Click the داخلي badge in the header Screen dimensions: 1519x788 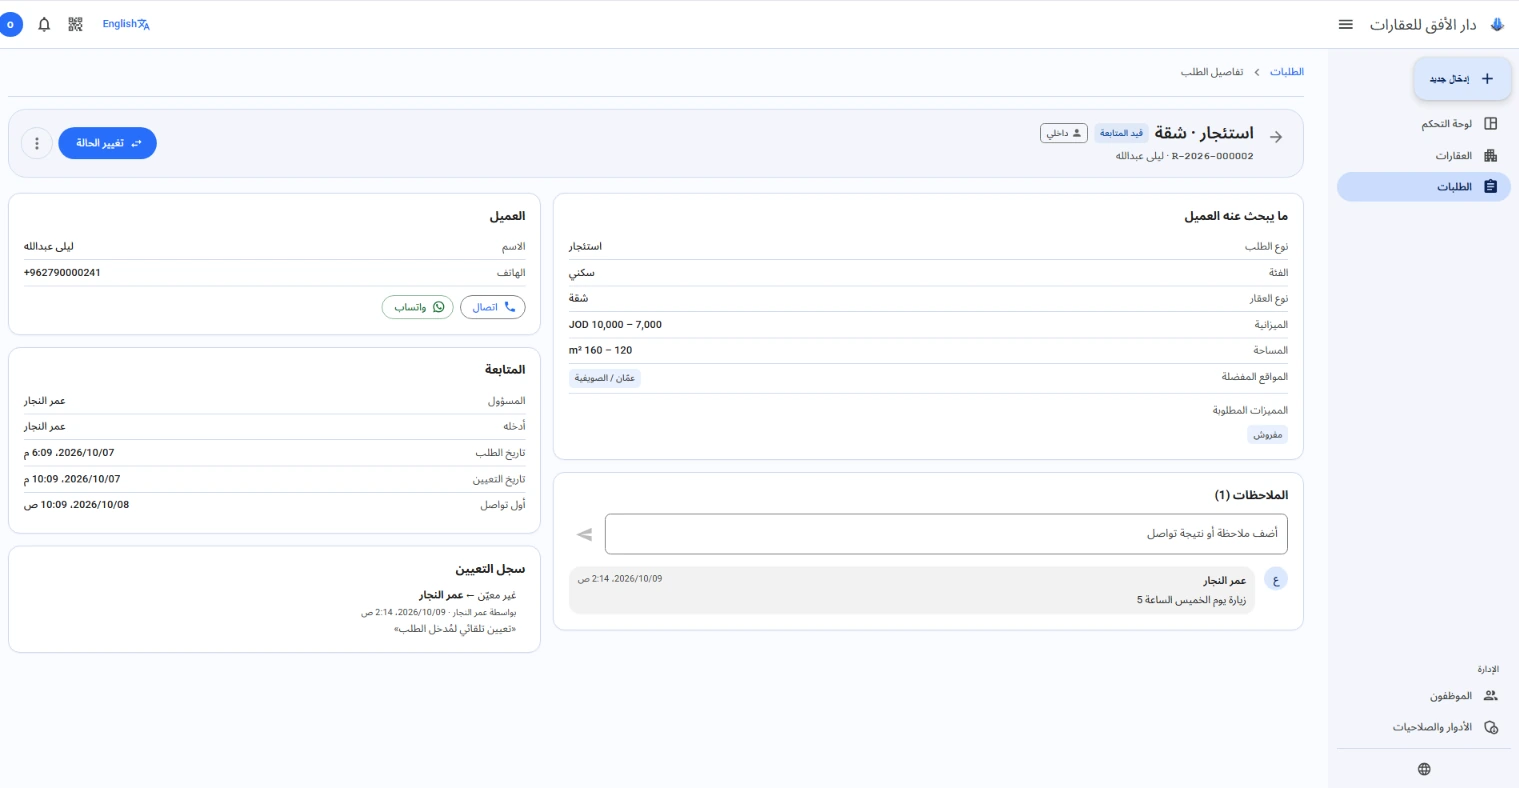pyautogui.click(x=1064, y=133)
